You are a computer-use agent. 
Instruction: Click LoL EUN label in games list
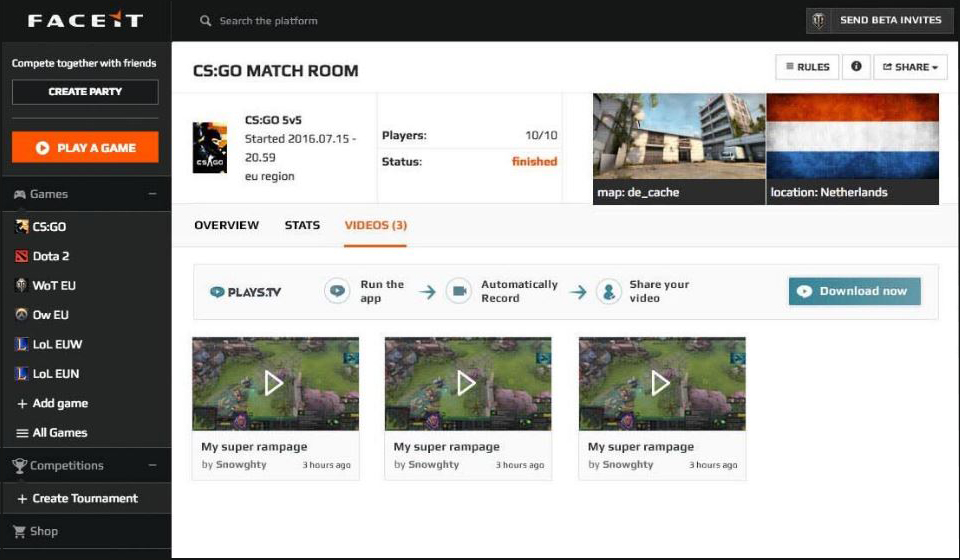click(x=56, y=373)
